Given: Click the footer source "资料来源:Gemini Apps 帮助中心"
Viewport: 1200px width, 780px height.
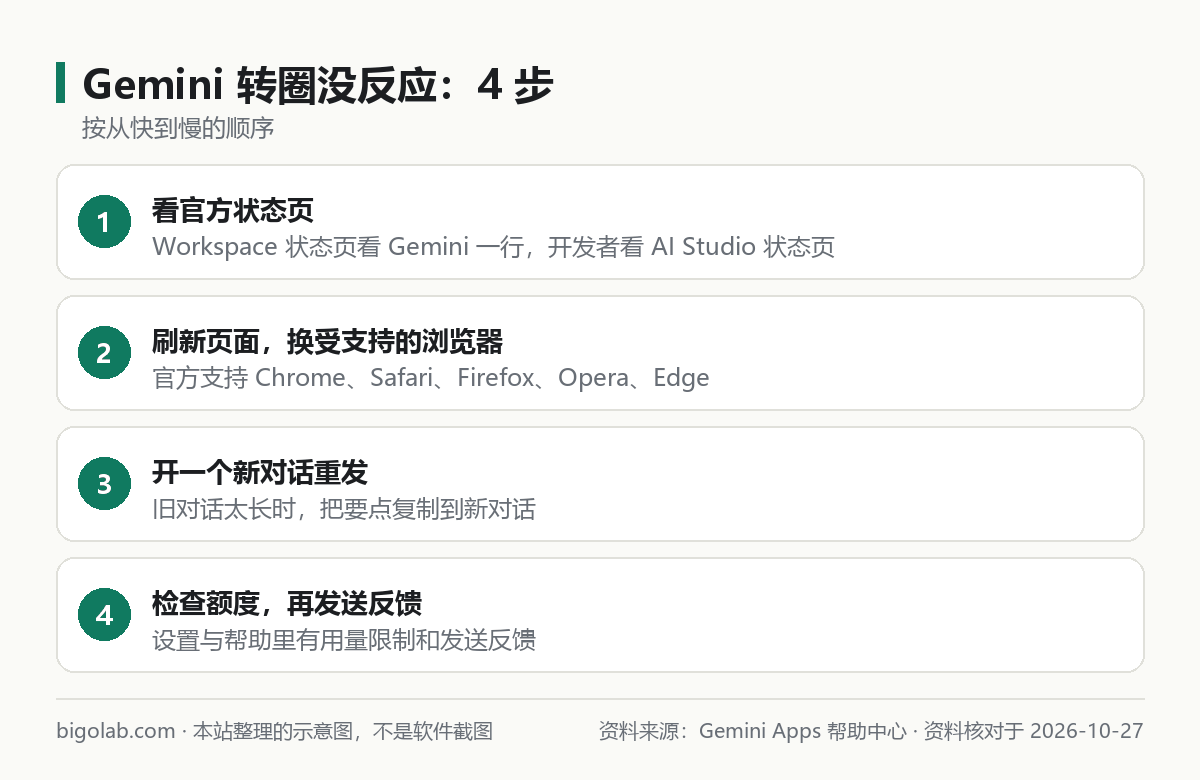Looking at the screenshot, I should click(x=752, y=731).
